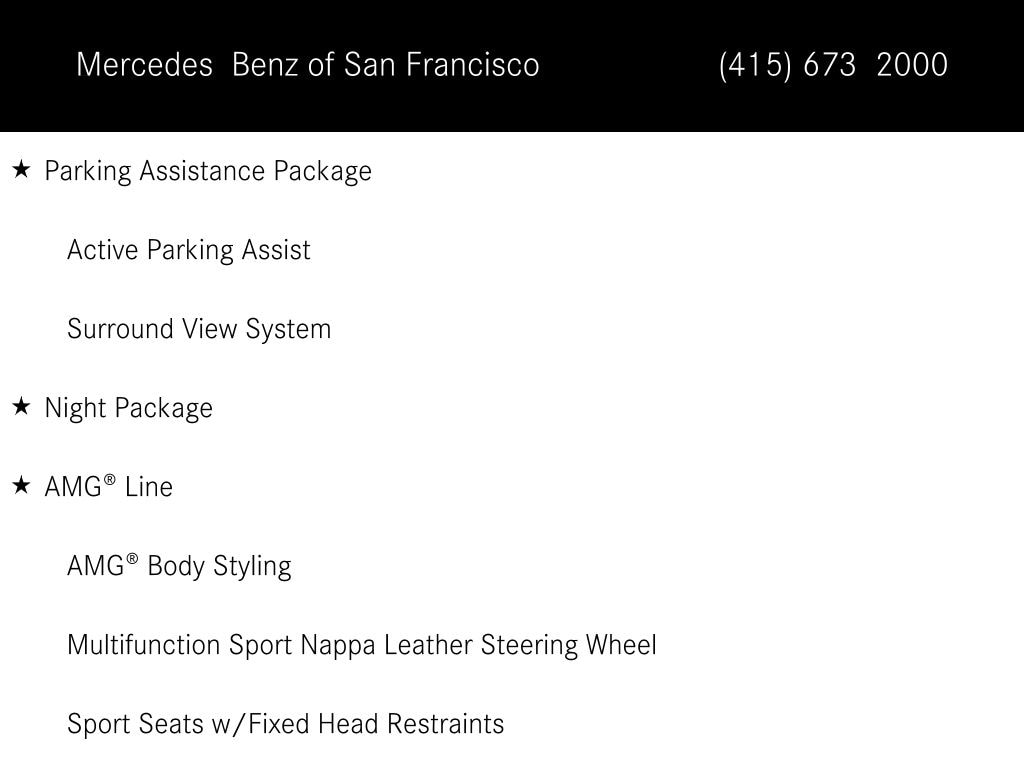Click the AMG Body Styling item

(x=179, y=566)
